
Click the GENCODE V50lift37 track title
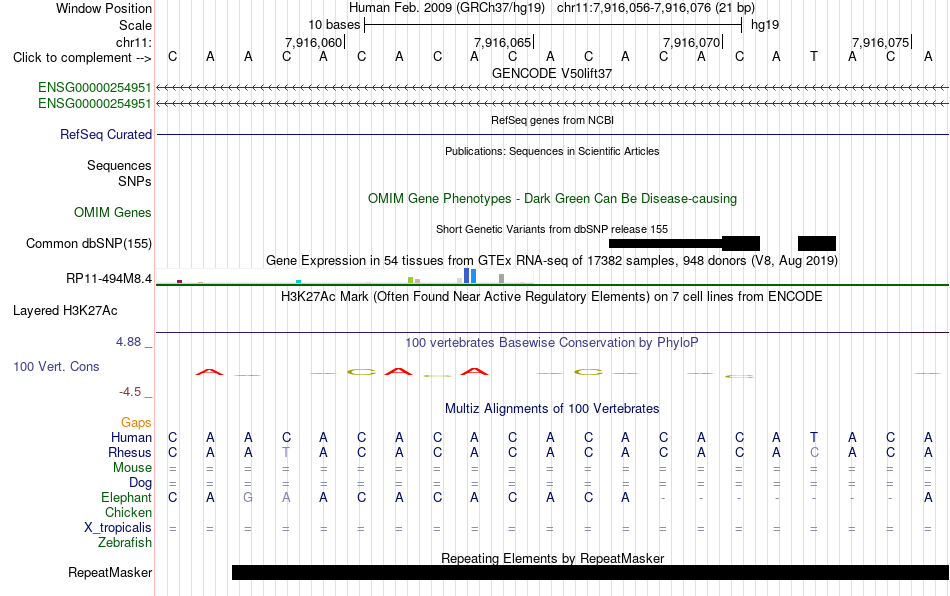[552, 73]
